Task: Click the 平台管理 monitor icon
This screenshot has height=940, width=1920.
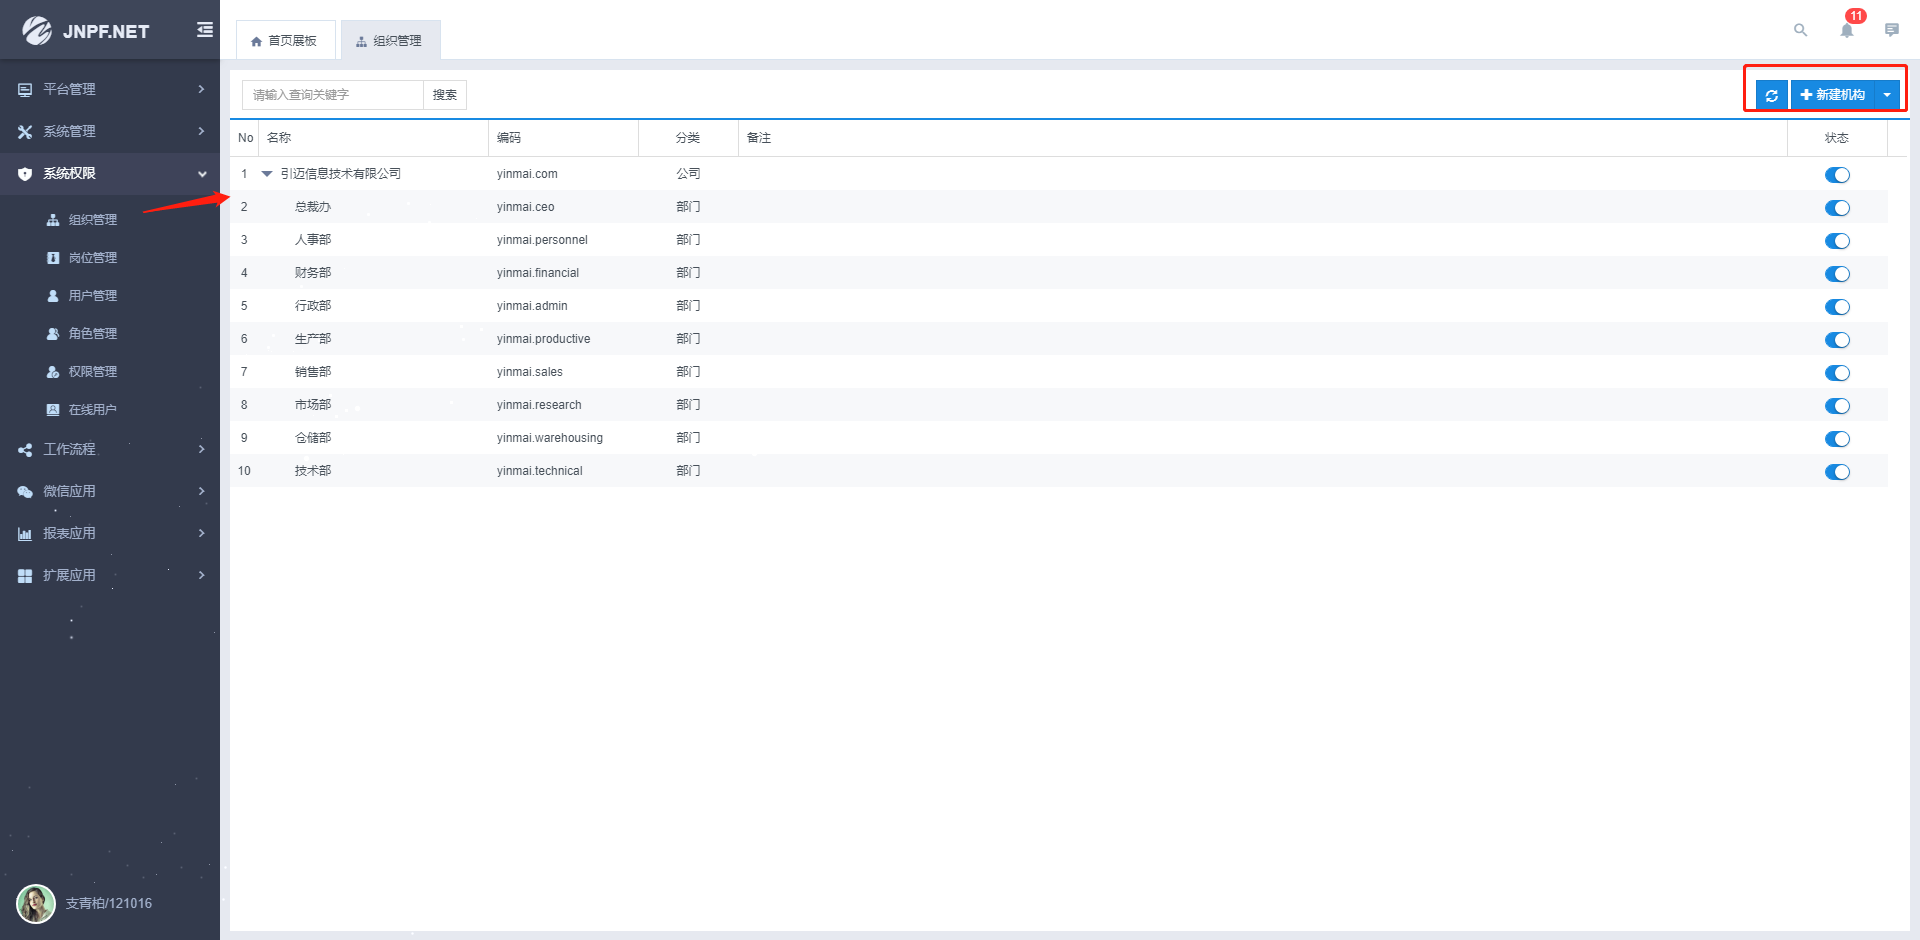Action: tap(25, 90)
